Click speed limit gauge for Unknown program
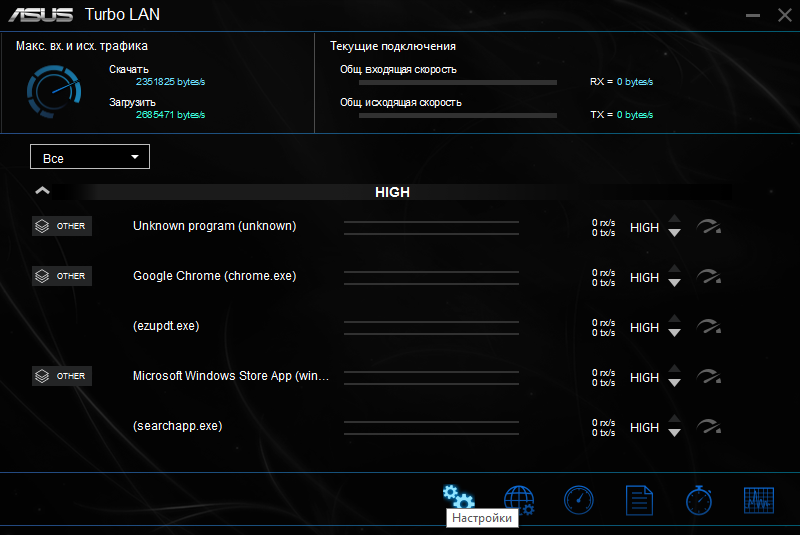The height and width of the screenshot is (535, 800). (709, 226)
